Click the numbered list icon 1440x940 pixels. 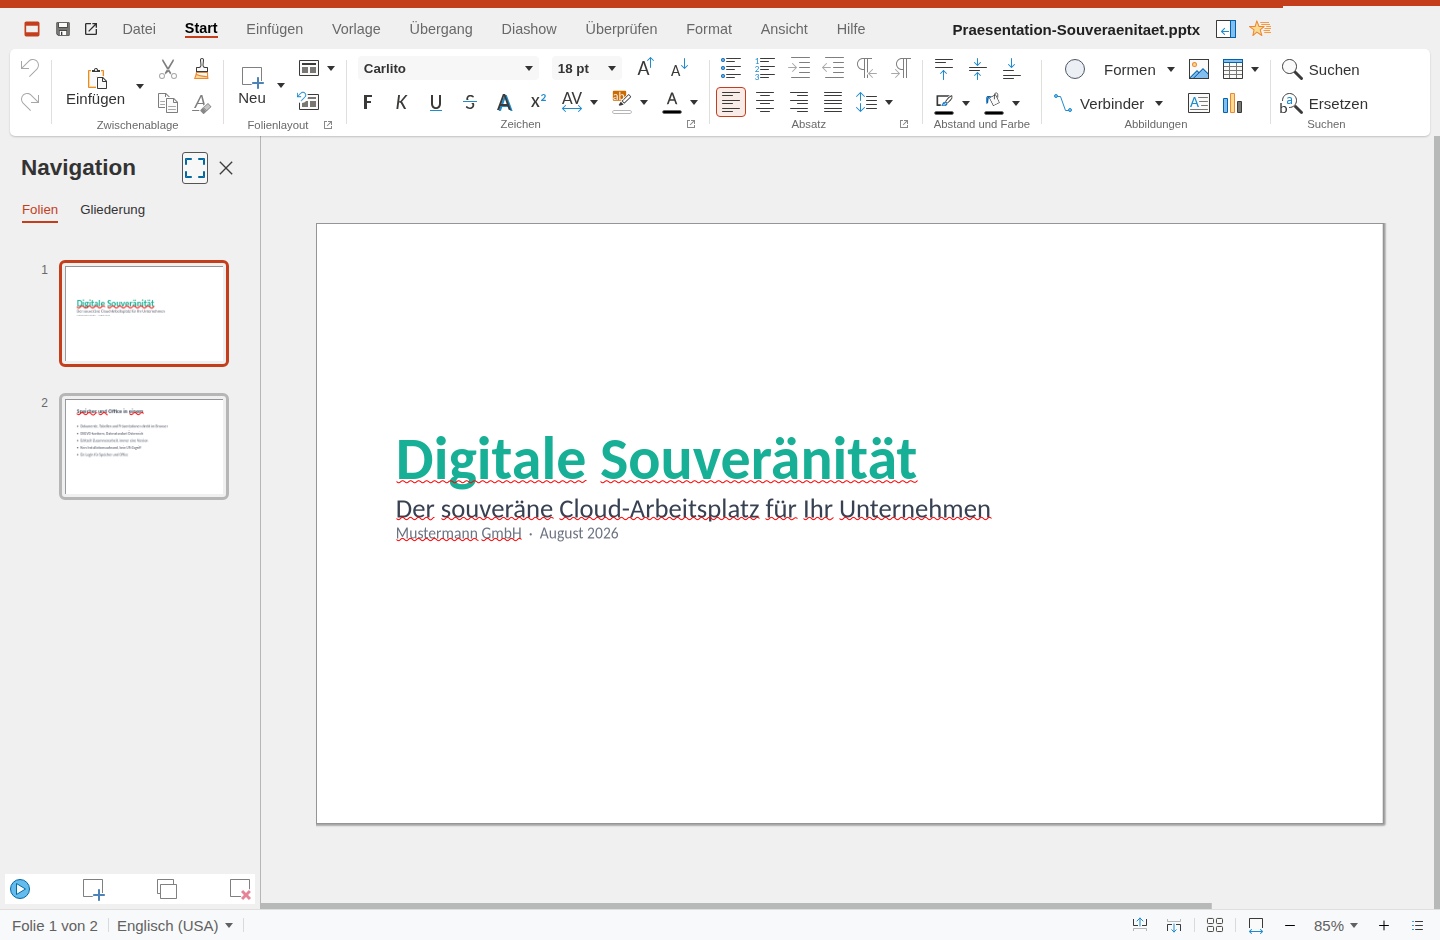coord(765,68)
